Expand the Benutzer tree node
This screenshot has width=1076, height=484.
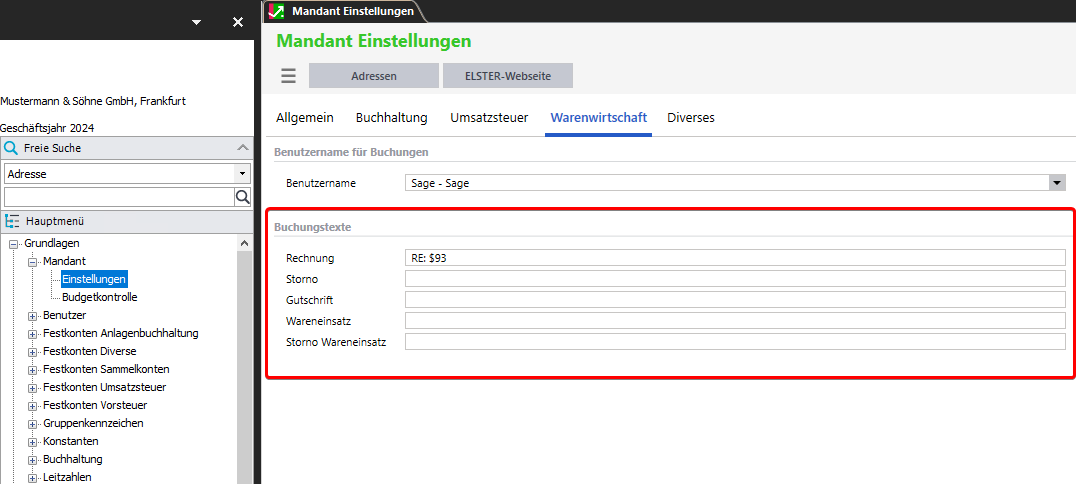(32, 316)
